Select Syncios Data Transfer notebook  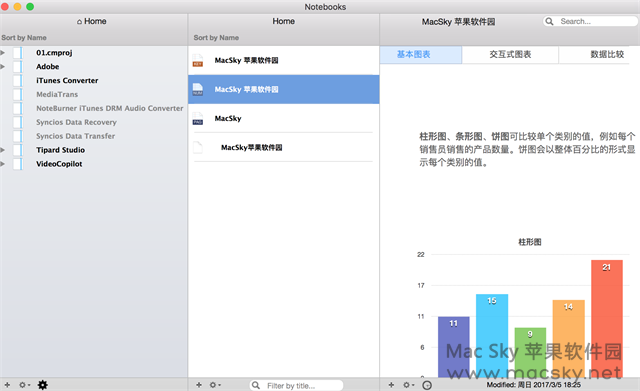pyautogui.click(x=75, y=136)
